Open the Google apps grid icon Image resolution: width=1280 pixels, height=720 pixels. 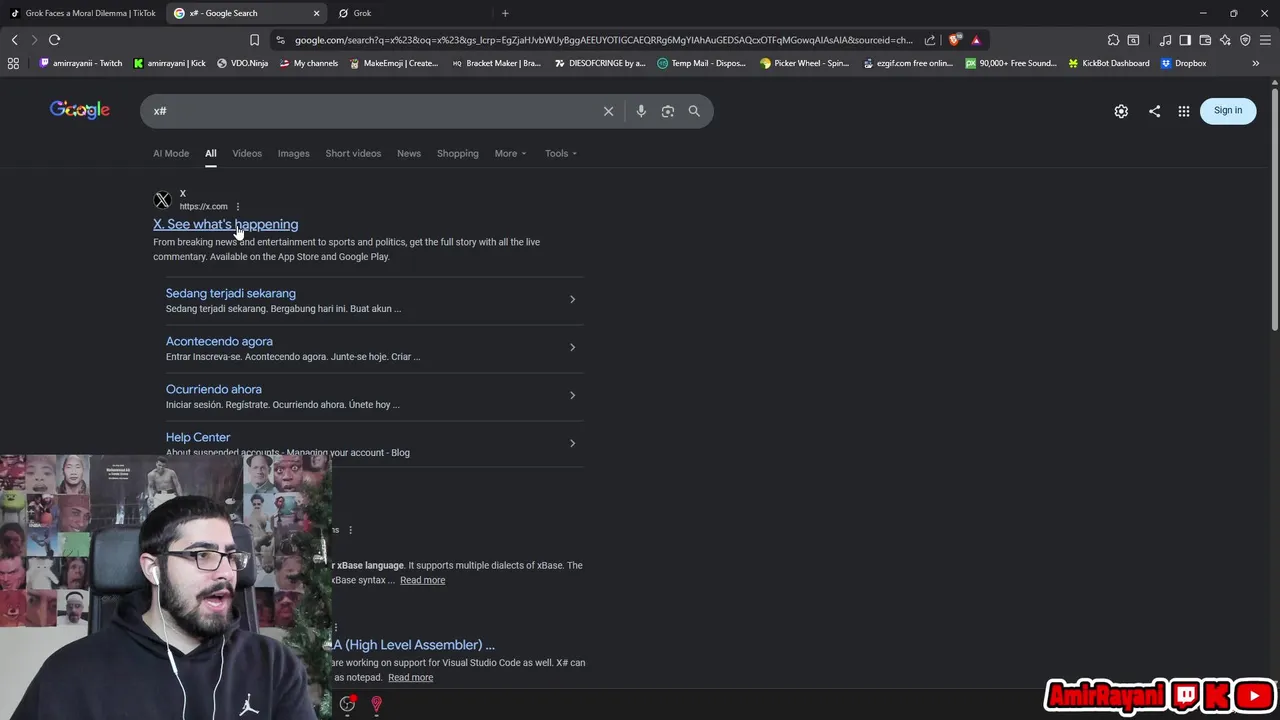(1184, 111)
